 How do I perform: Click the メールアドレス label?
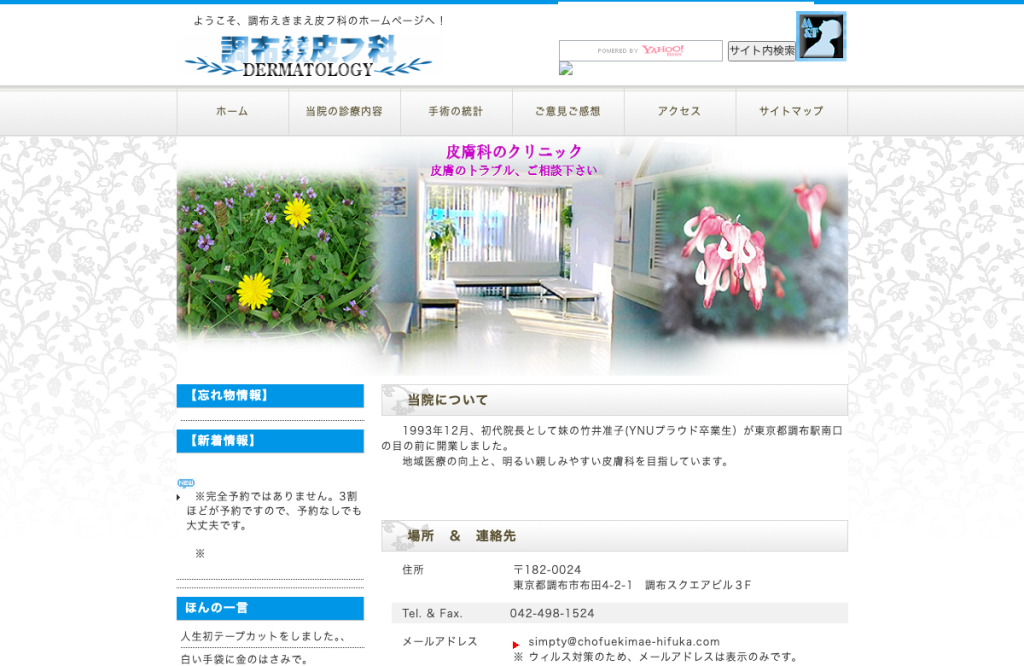pyautogui.click(x=440, y=642)
